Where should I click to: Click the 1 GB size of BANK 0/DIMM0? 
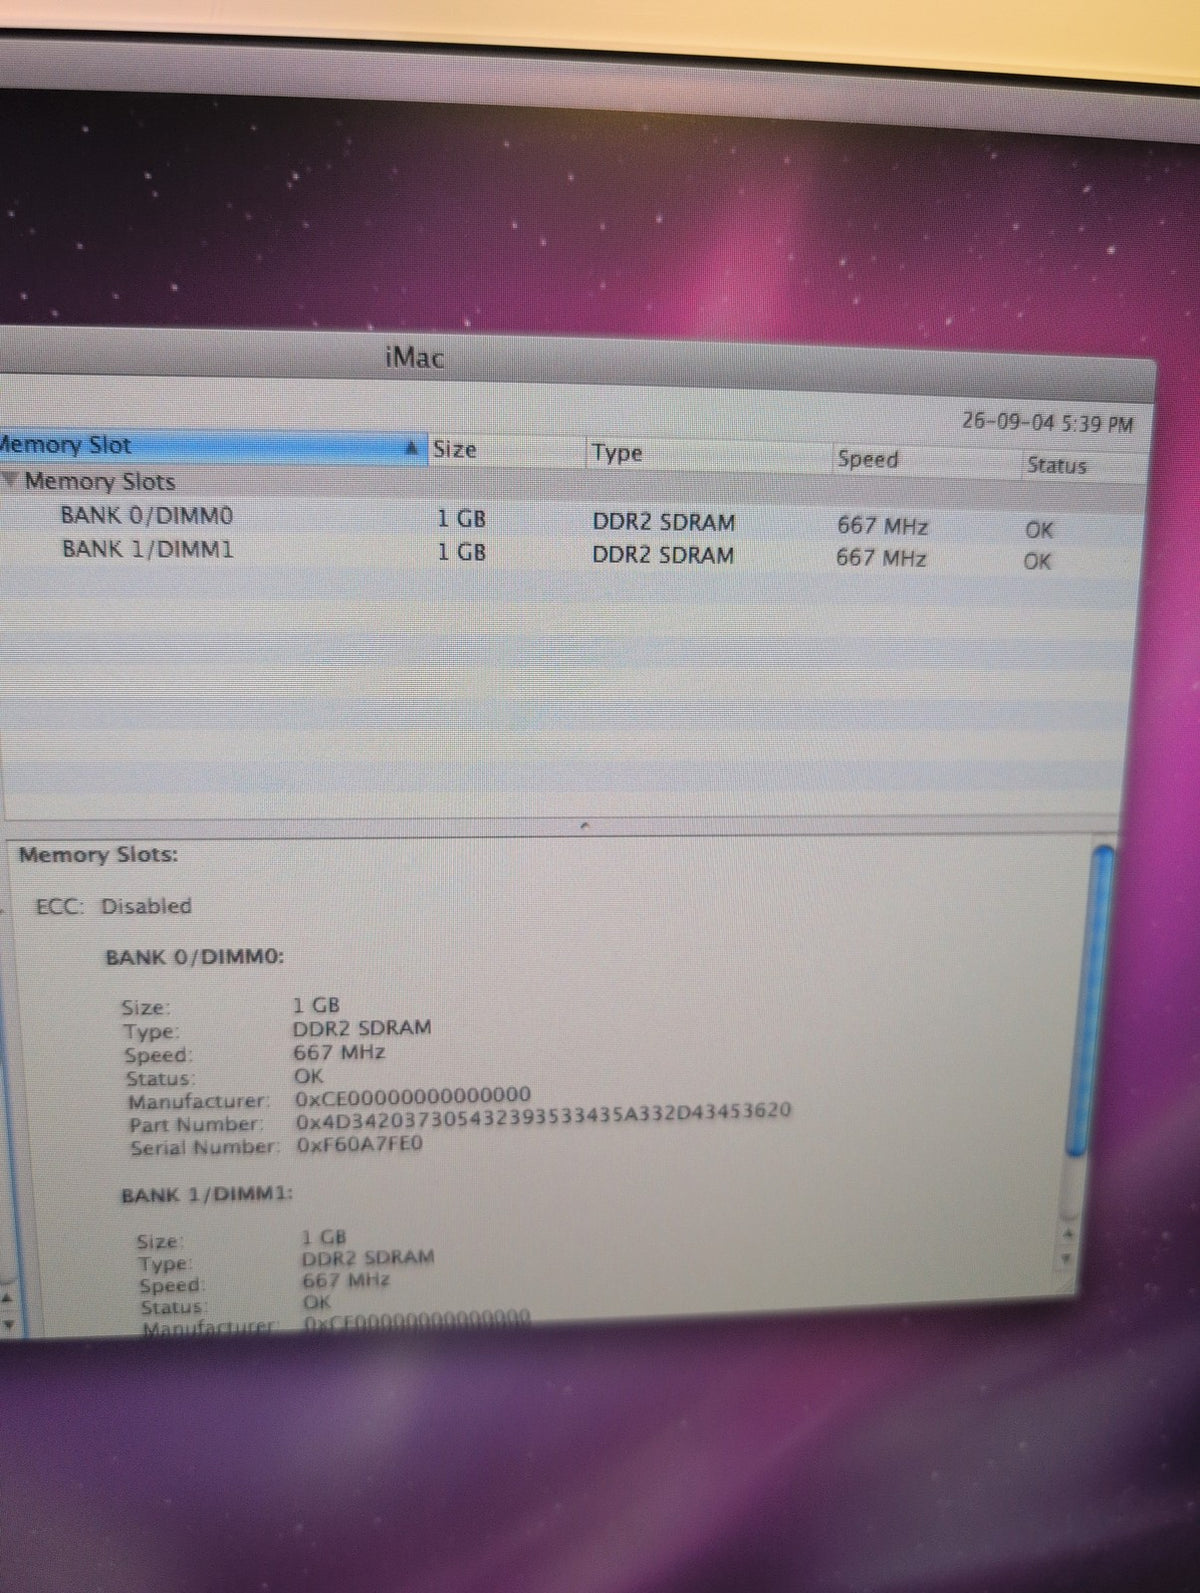tap(461, 519)
